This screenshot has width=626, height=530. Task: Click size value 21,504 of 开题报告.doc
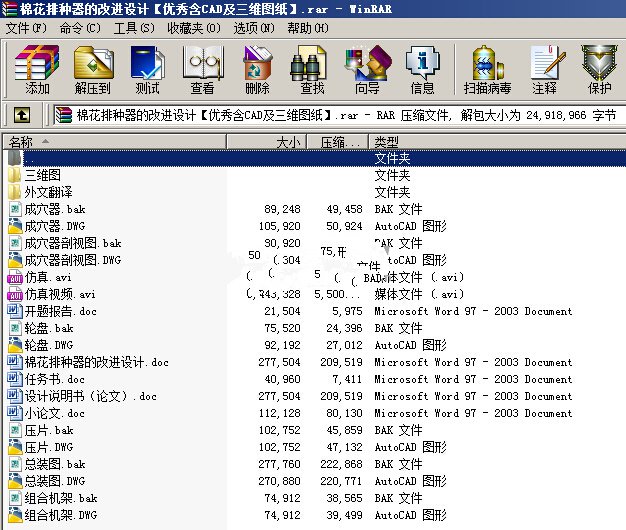coord(282,311)
